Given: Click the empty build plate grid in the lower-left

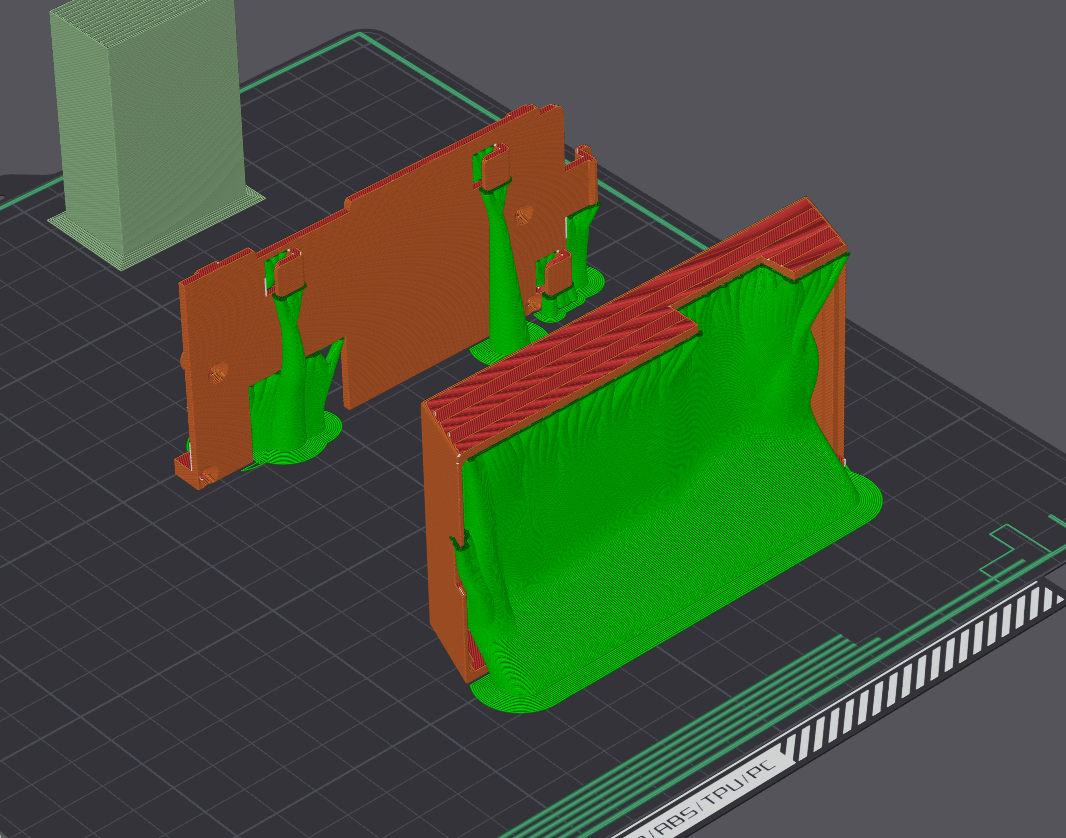Looking at the screenshot, I should (200, 650).
